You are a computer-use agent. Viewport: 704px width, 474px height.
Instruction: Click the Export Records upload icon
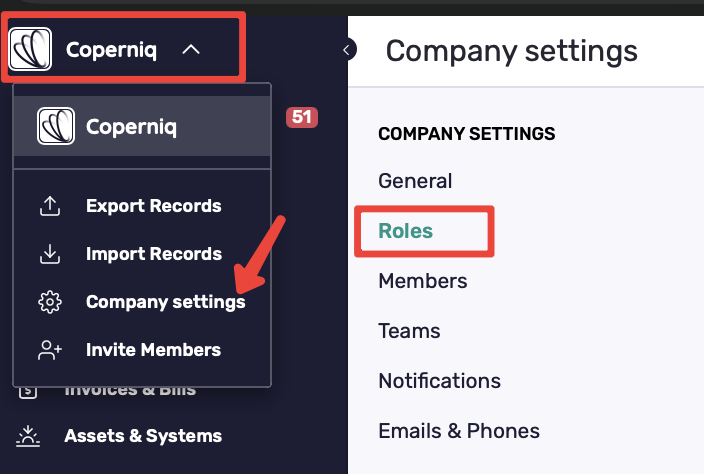point(50,206)
